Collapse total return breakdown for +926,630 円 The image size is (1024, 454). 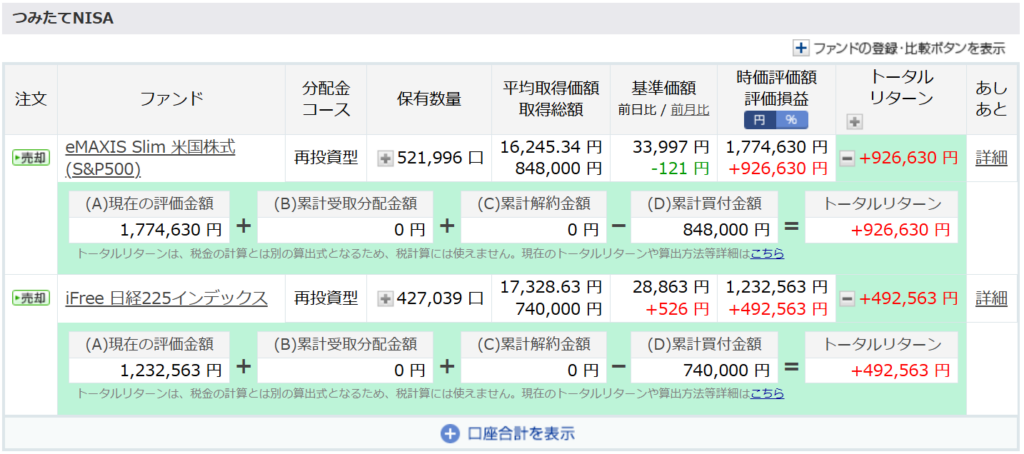846,158
